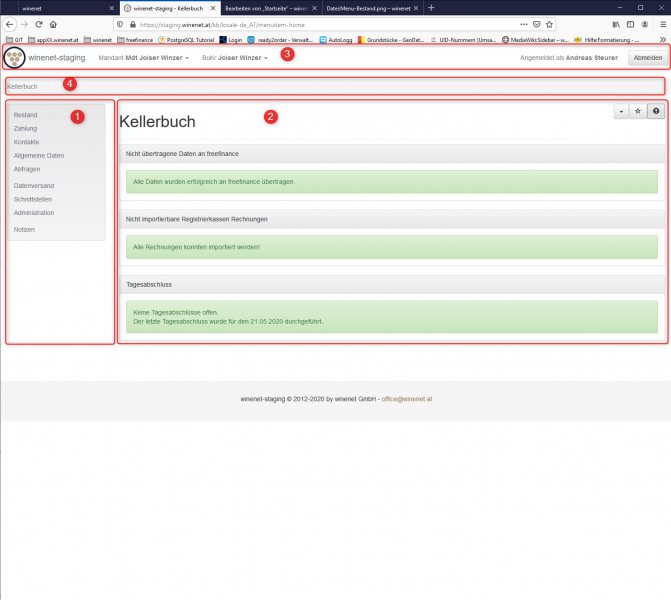
Task: Open new browser tab with plus icon
Action: 431,8
